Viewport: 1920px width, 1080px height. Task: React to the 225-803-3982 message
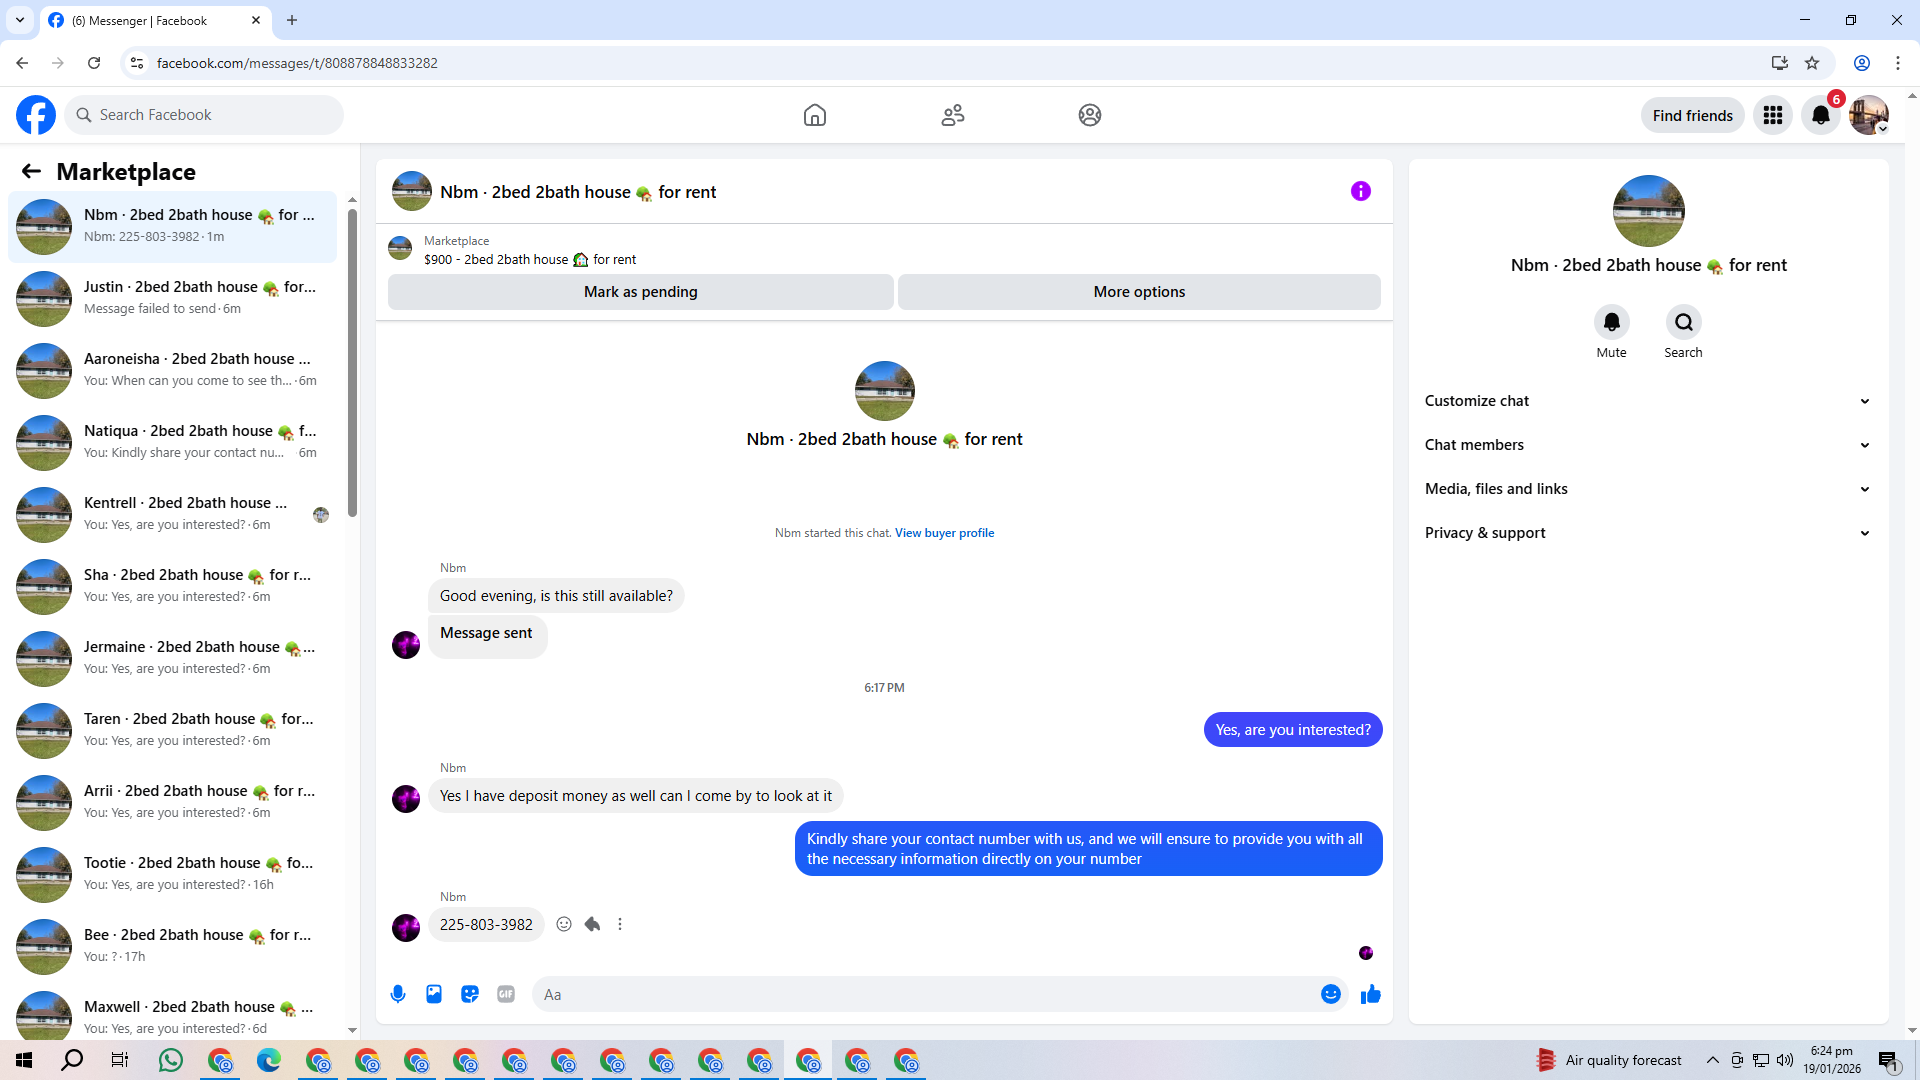[x=564, y=924]
